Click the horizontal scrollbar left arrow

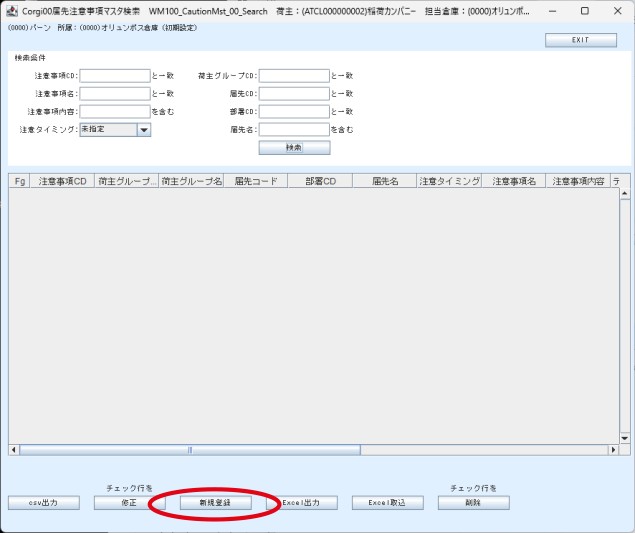[13, 450]
